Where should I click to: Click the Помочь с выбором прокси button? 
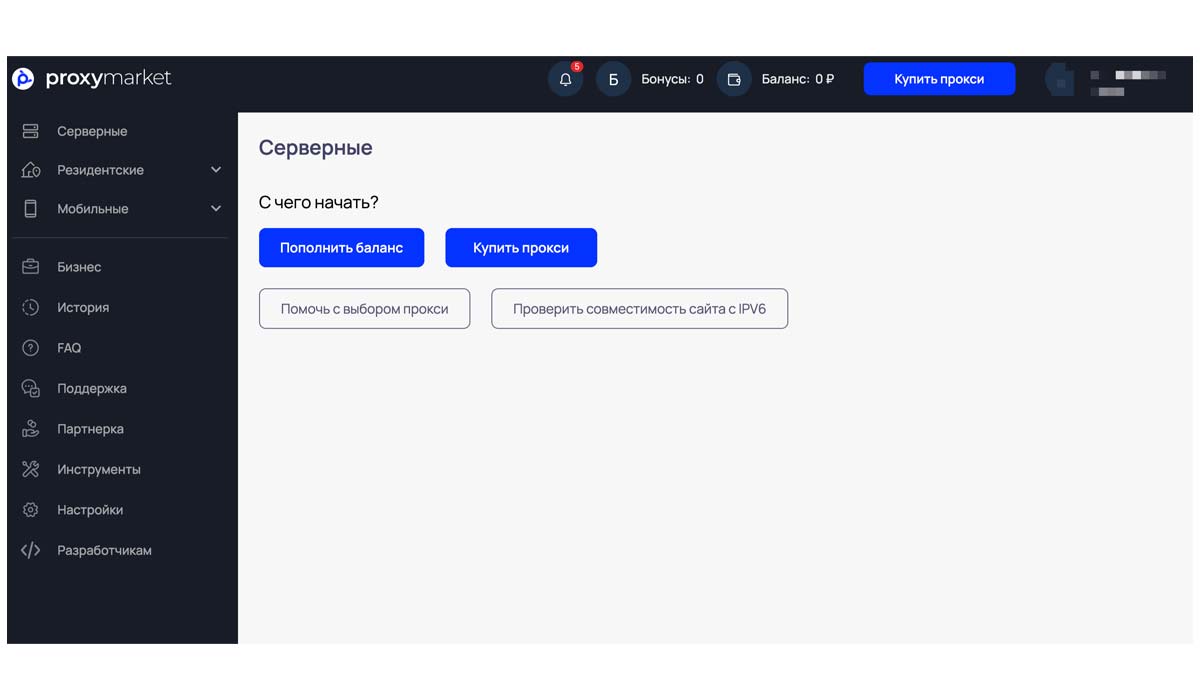(364, 309)
